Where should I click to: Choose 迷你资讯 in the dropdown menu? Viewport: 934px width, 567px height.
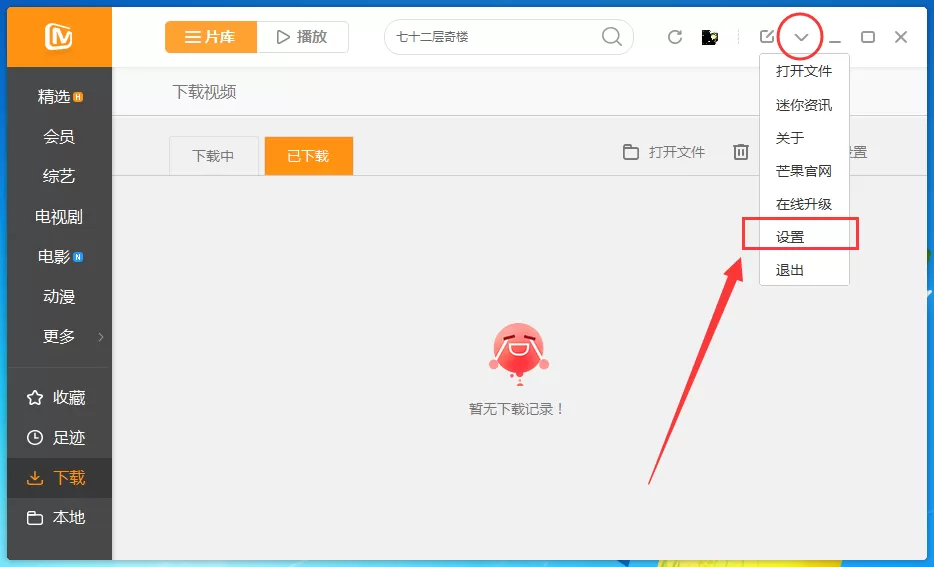coord(804,105)
